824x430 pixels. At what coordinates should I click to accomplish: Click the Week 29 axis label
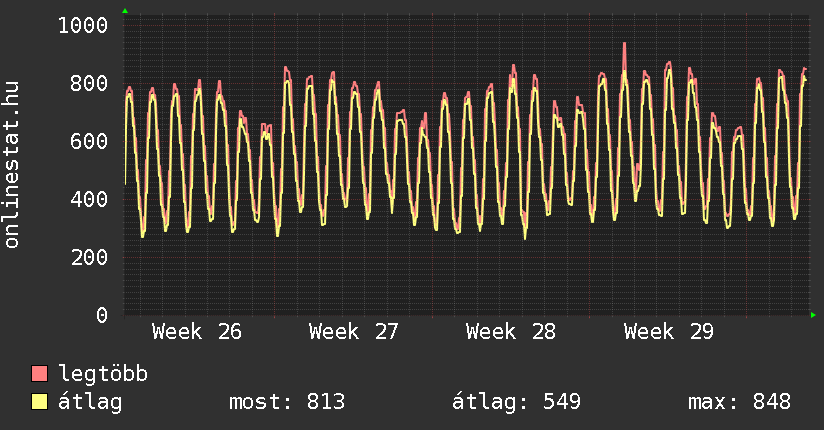tap(668, 332)
